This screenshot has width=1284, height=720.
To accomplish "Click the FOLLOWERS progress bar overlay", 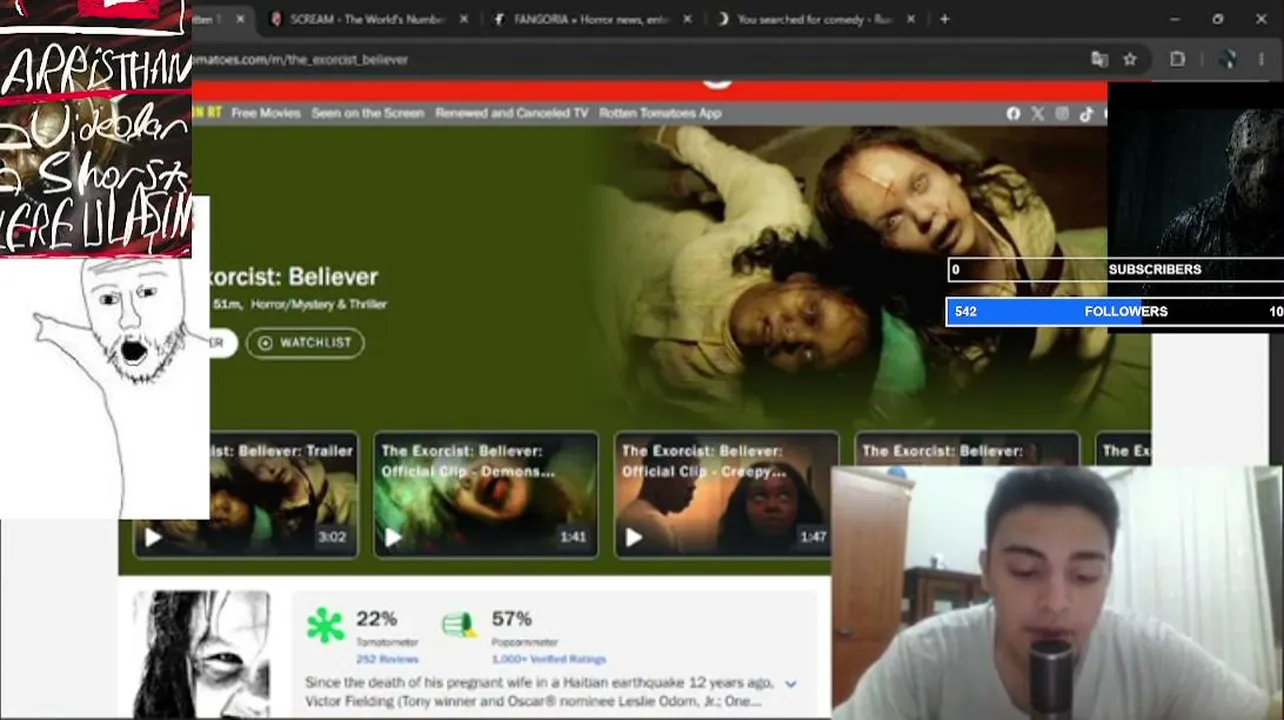I will point(1115,311).
